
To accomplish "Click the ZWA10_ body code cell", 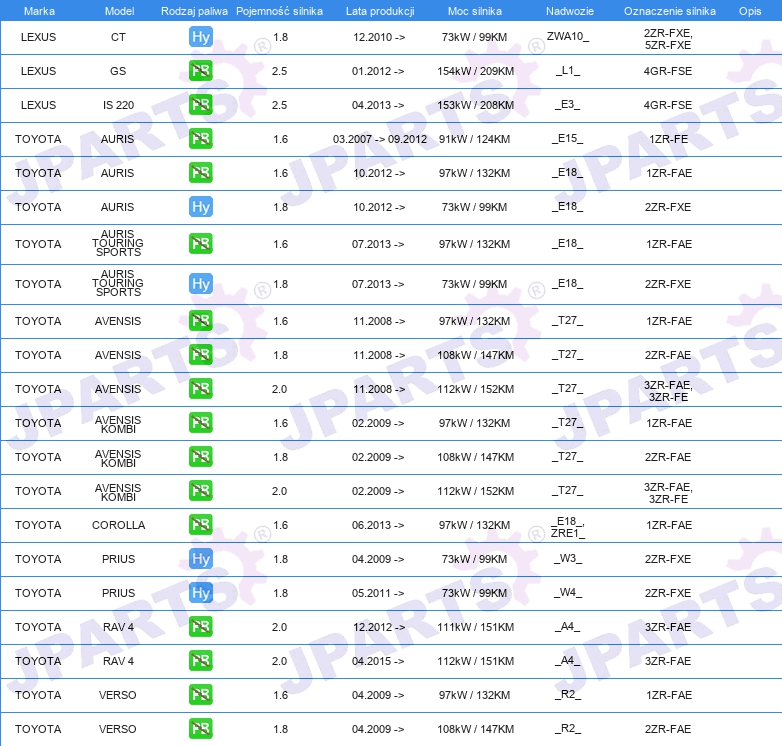I will tap(568, 36).
